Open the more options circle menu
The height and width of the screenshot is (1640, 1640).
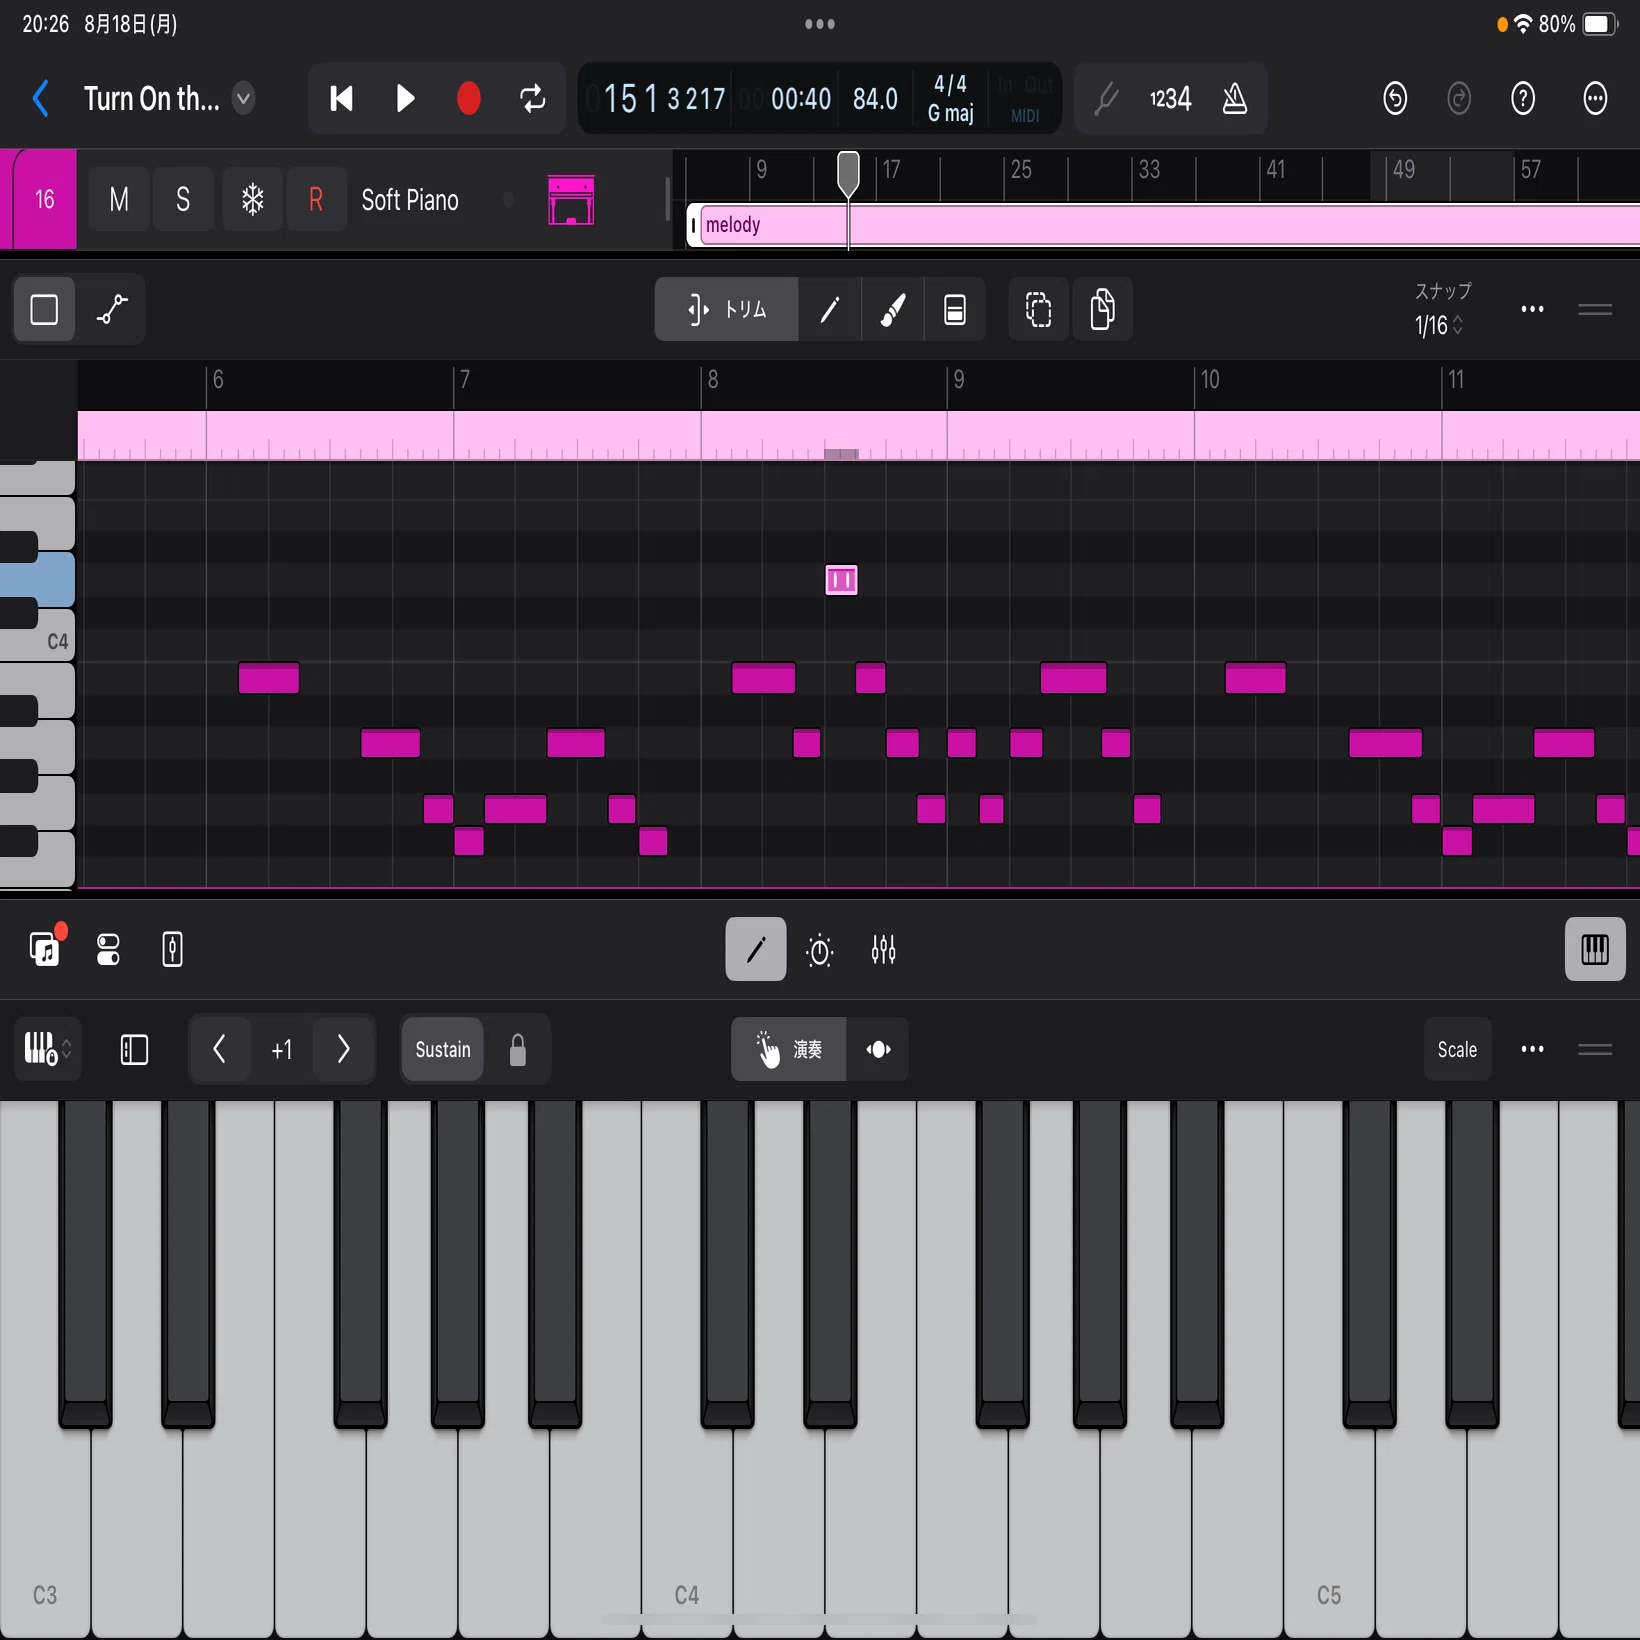click(1595, 98)
